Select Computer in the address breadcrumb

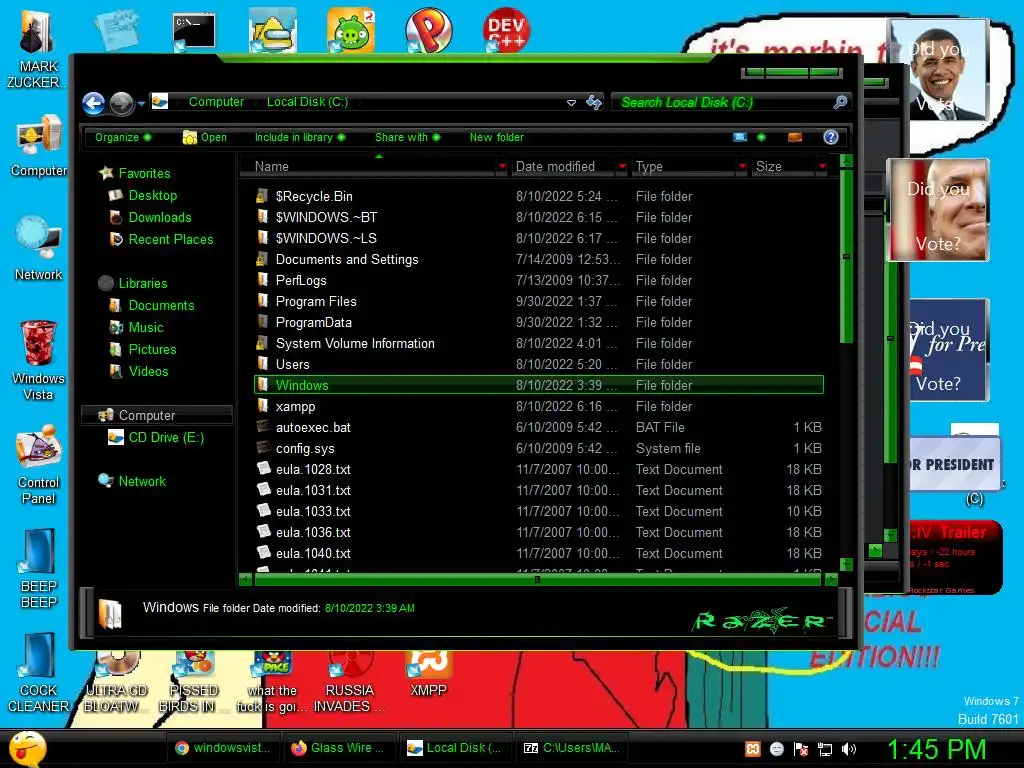click(x=216, y=102)
